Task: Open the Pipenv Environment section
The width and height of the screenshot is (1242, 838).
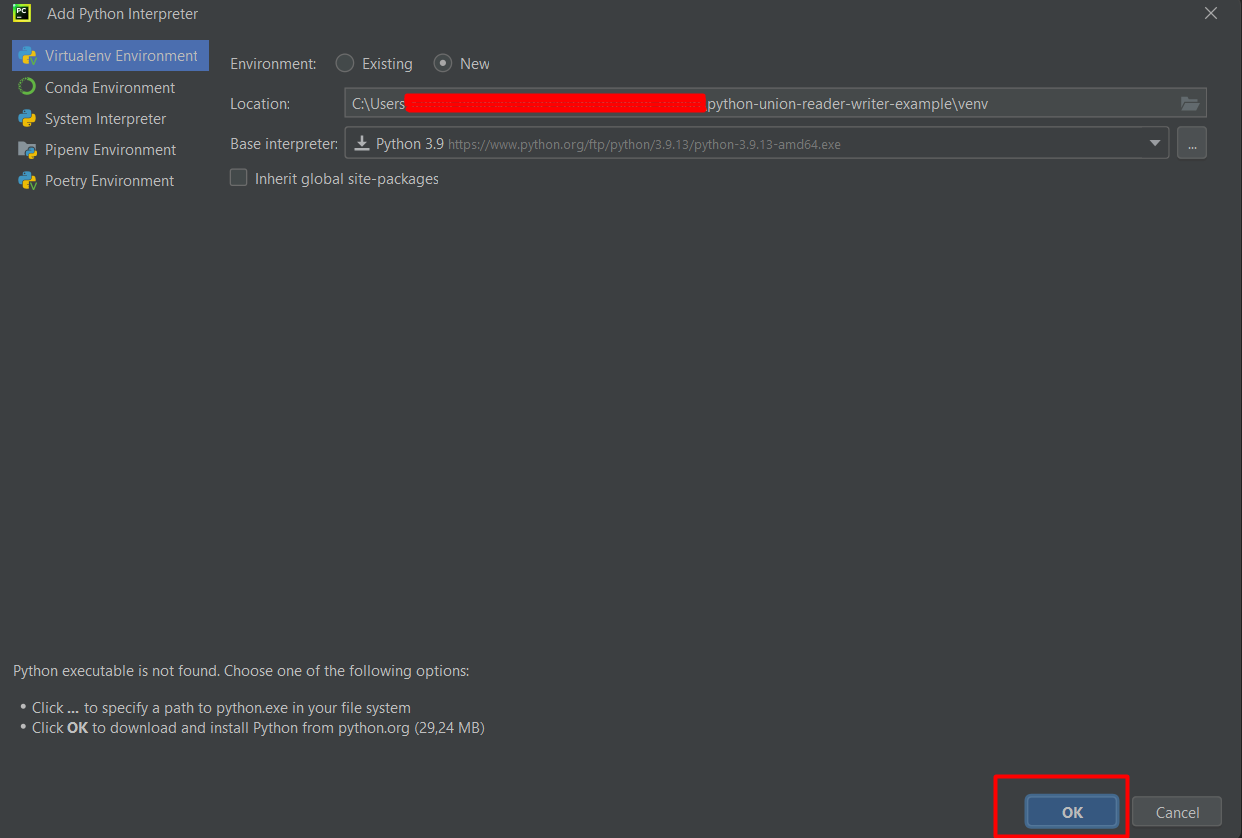Action: (x=110, y=150)
